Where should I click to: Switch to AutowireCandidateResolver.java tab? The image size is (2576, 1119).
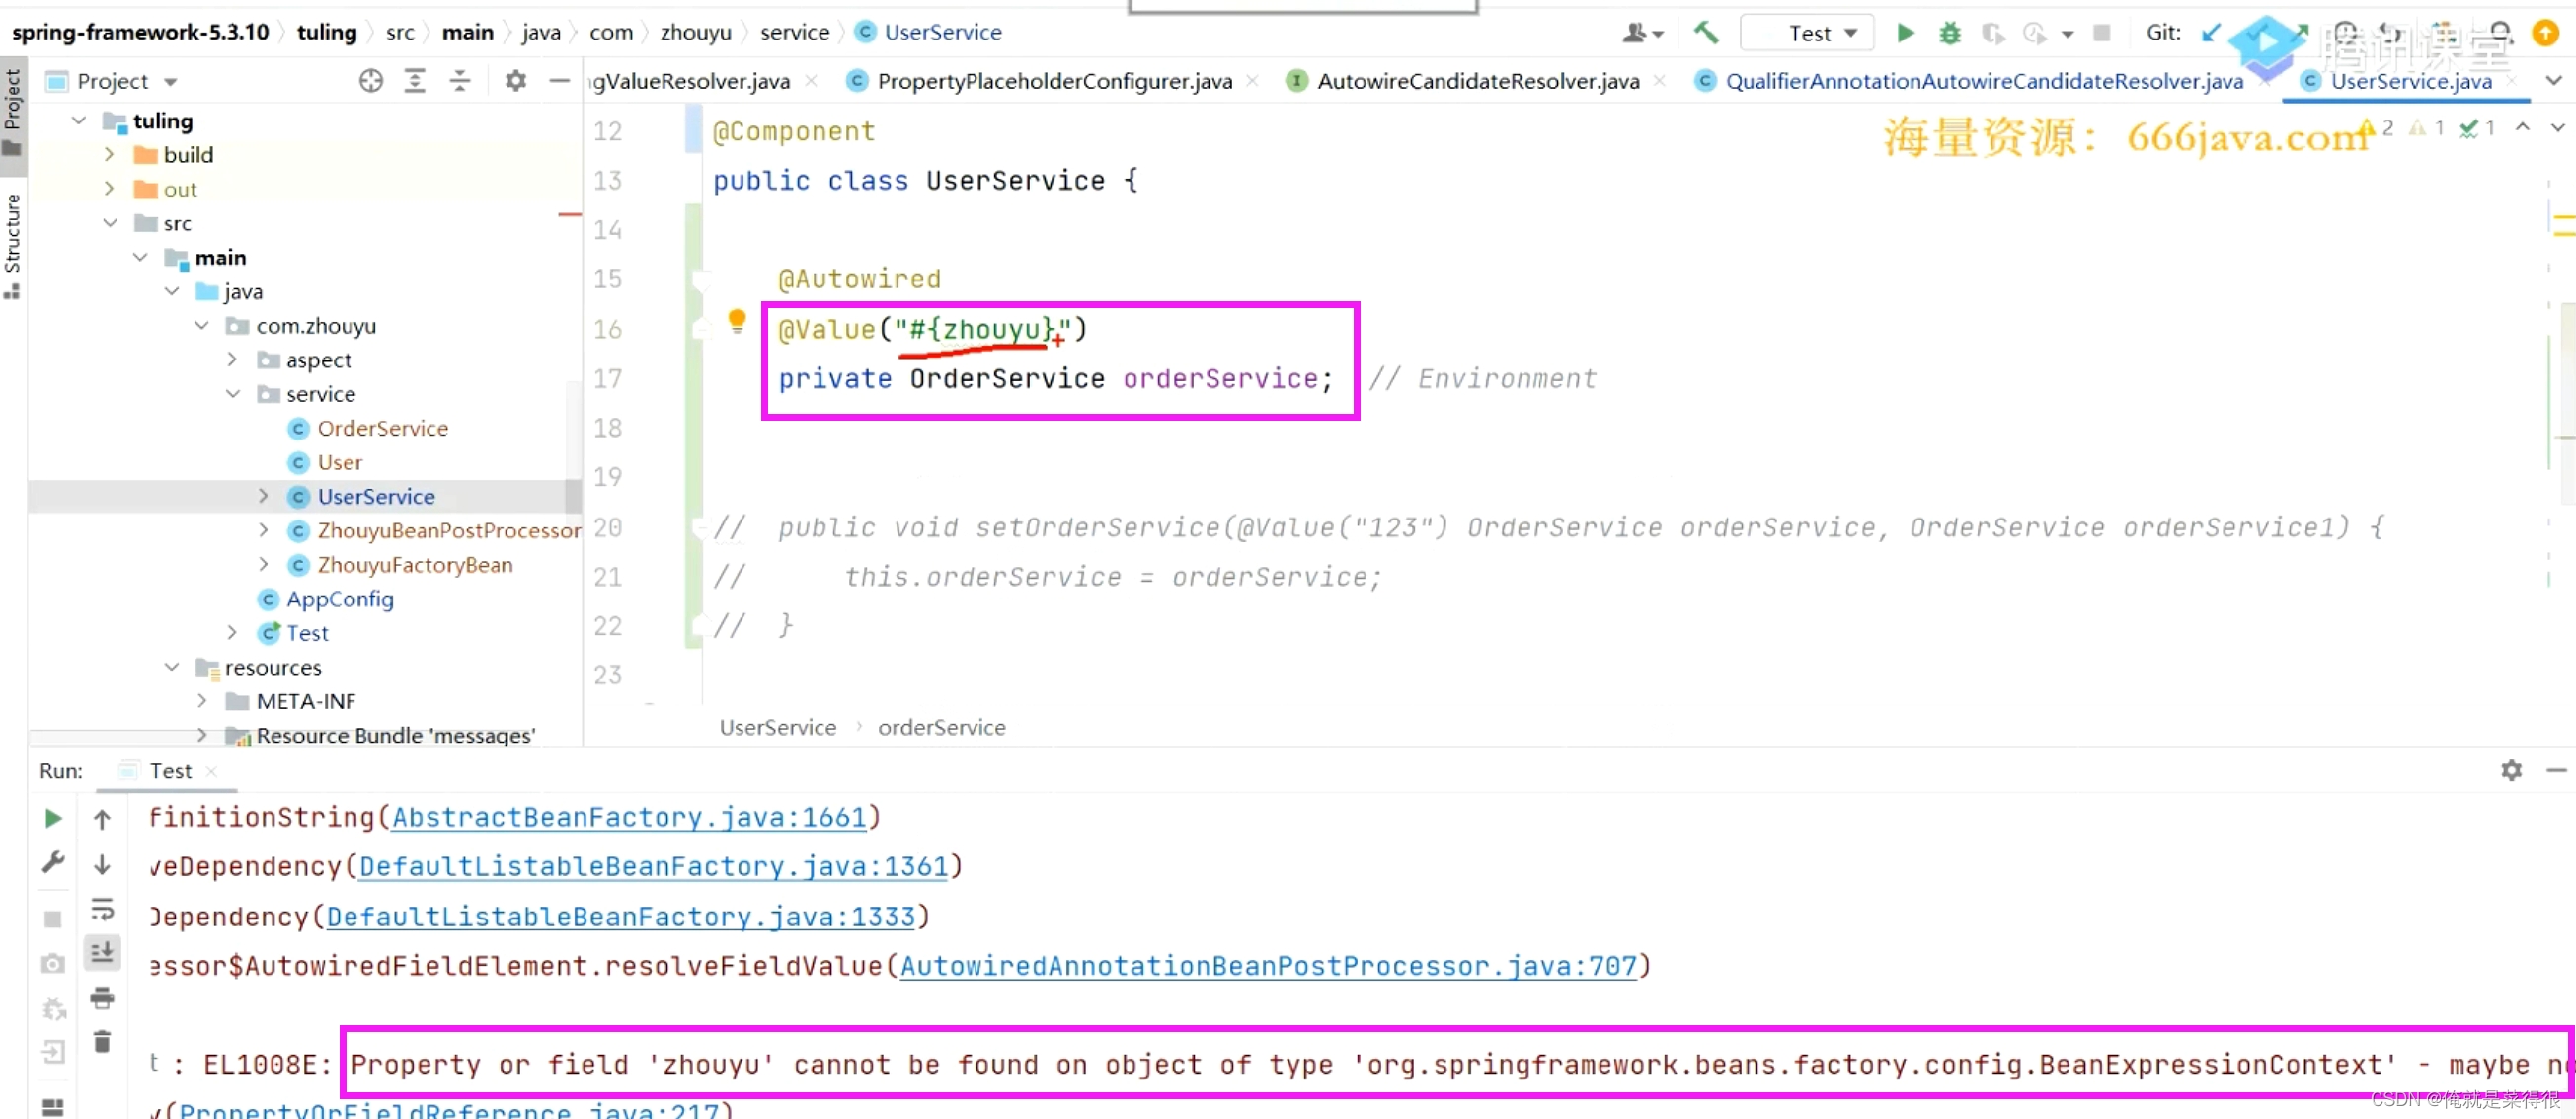[x=1477, y=81]
